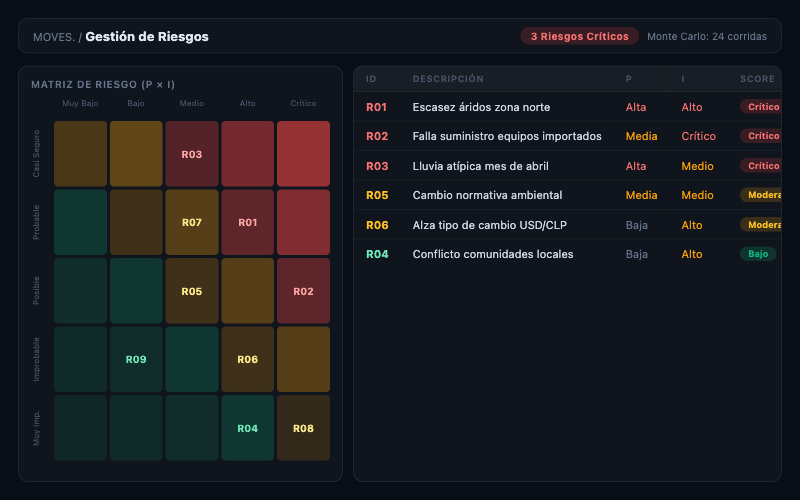The height and width of the screenshot is (500, 800).
Task: Select the R03 cell in risk matrix
Action: point(192,154)
